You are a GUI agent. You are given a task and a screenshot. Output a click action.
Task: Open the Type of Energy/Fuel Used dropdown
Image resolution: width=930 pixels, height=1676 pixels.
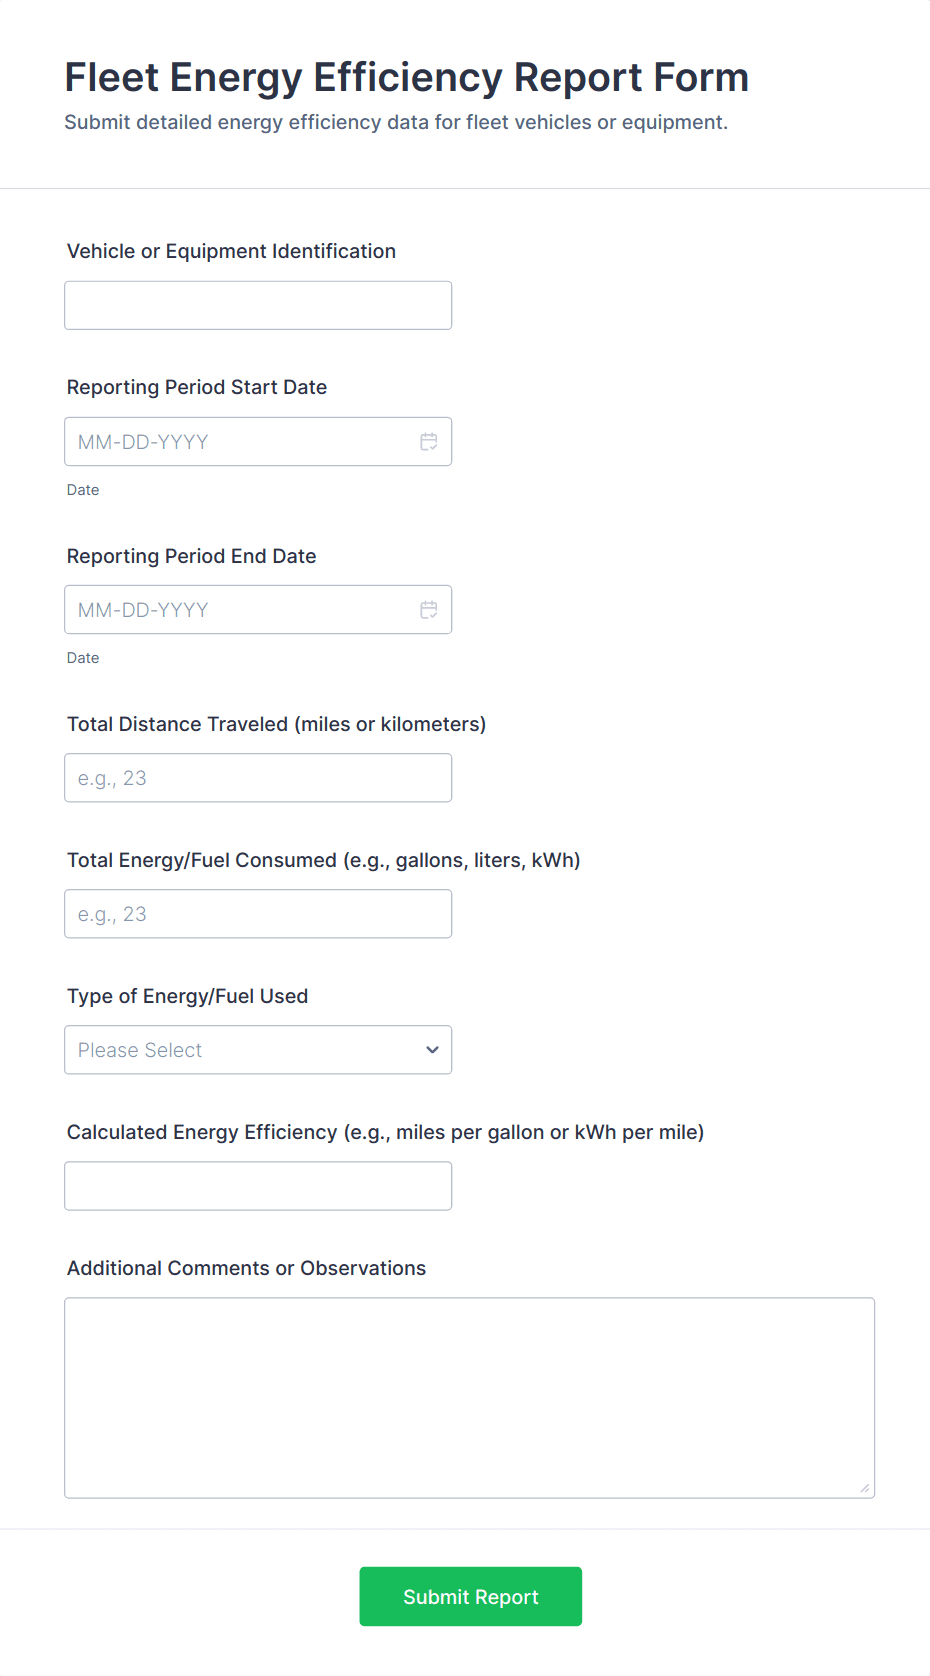[x=258, y=1050]
